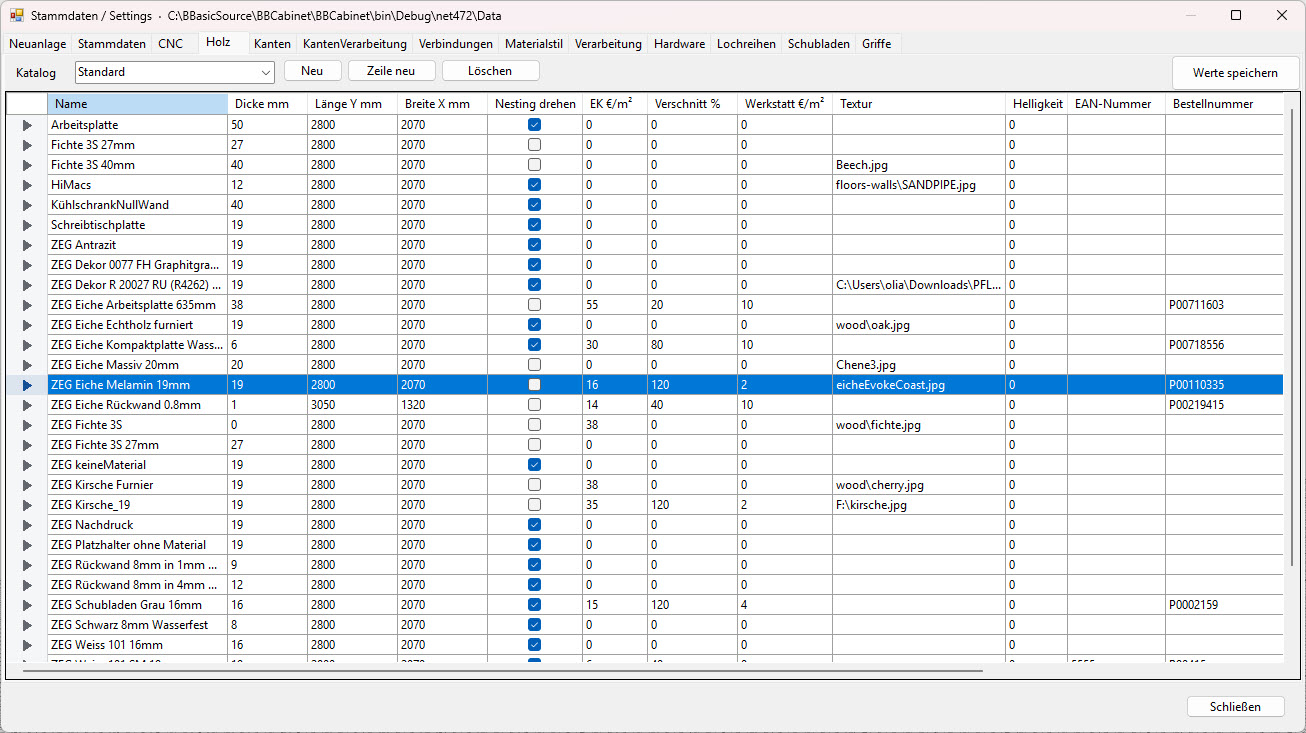Toggle Nesting drehen for Arbeitsplatte
The height and width of the screenshot is (733, 1306).
tap(535, 125)
